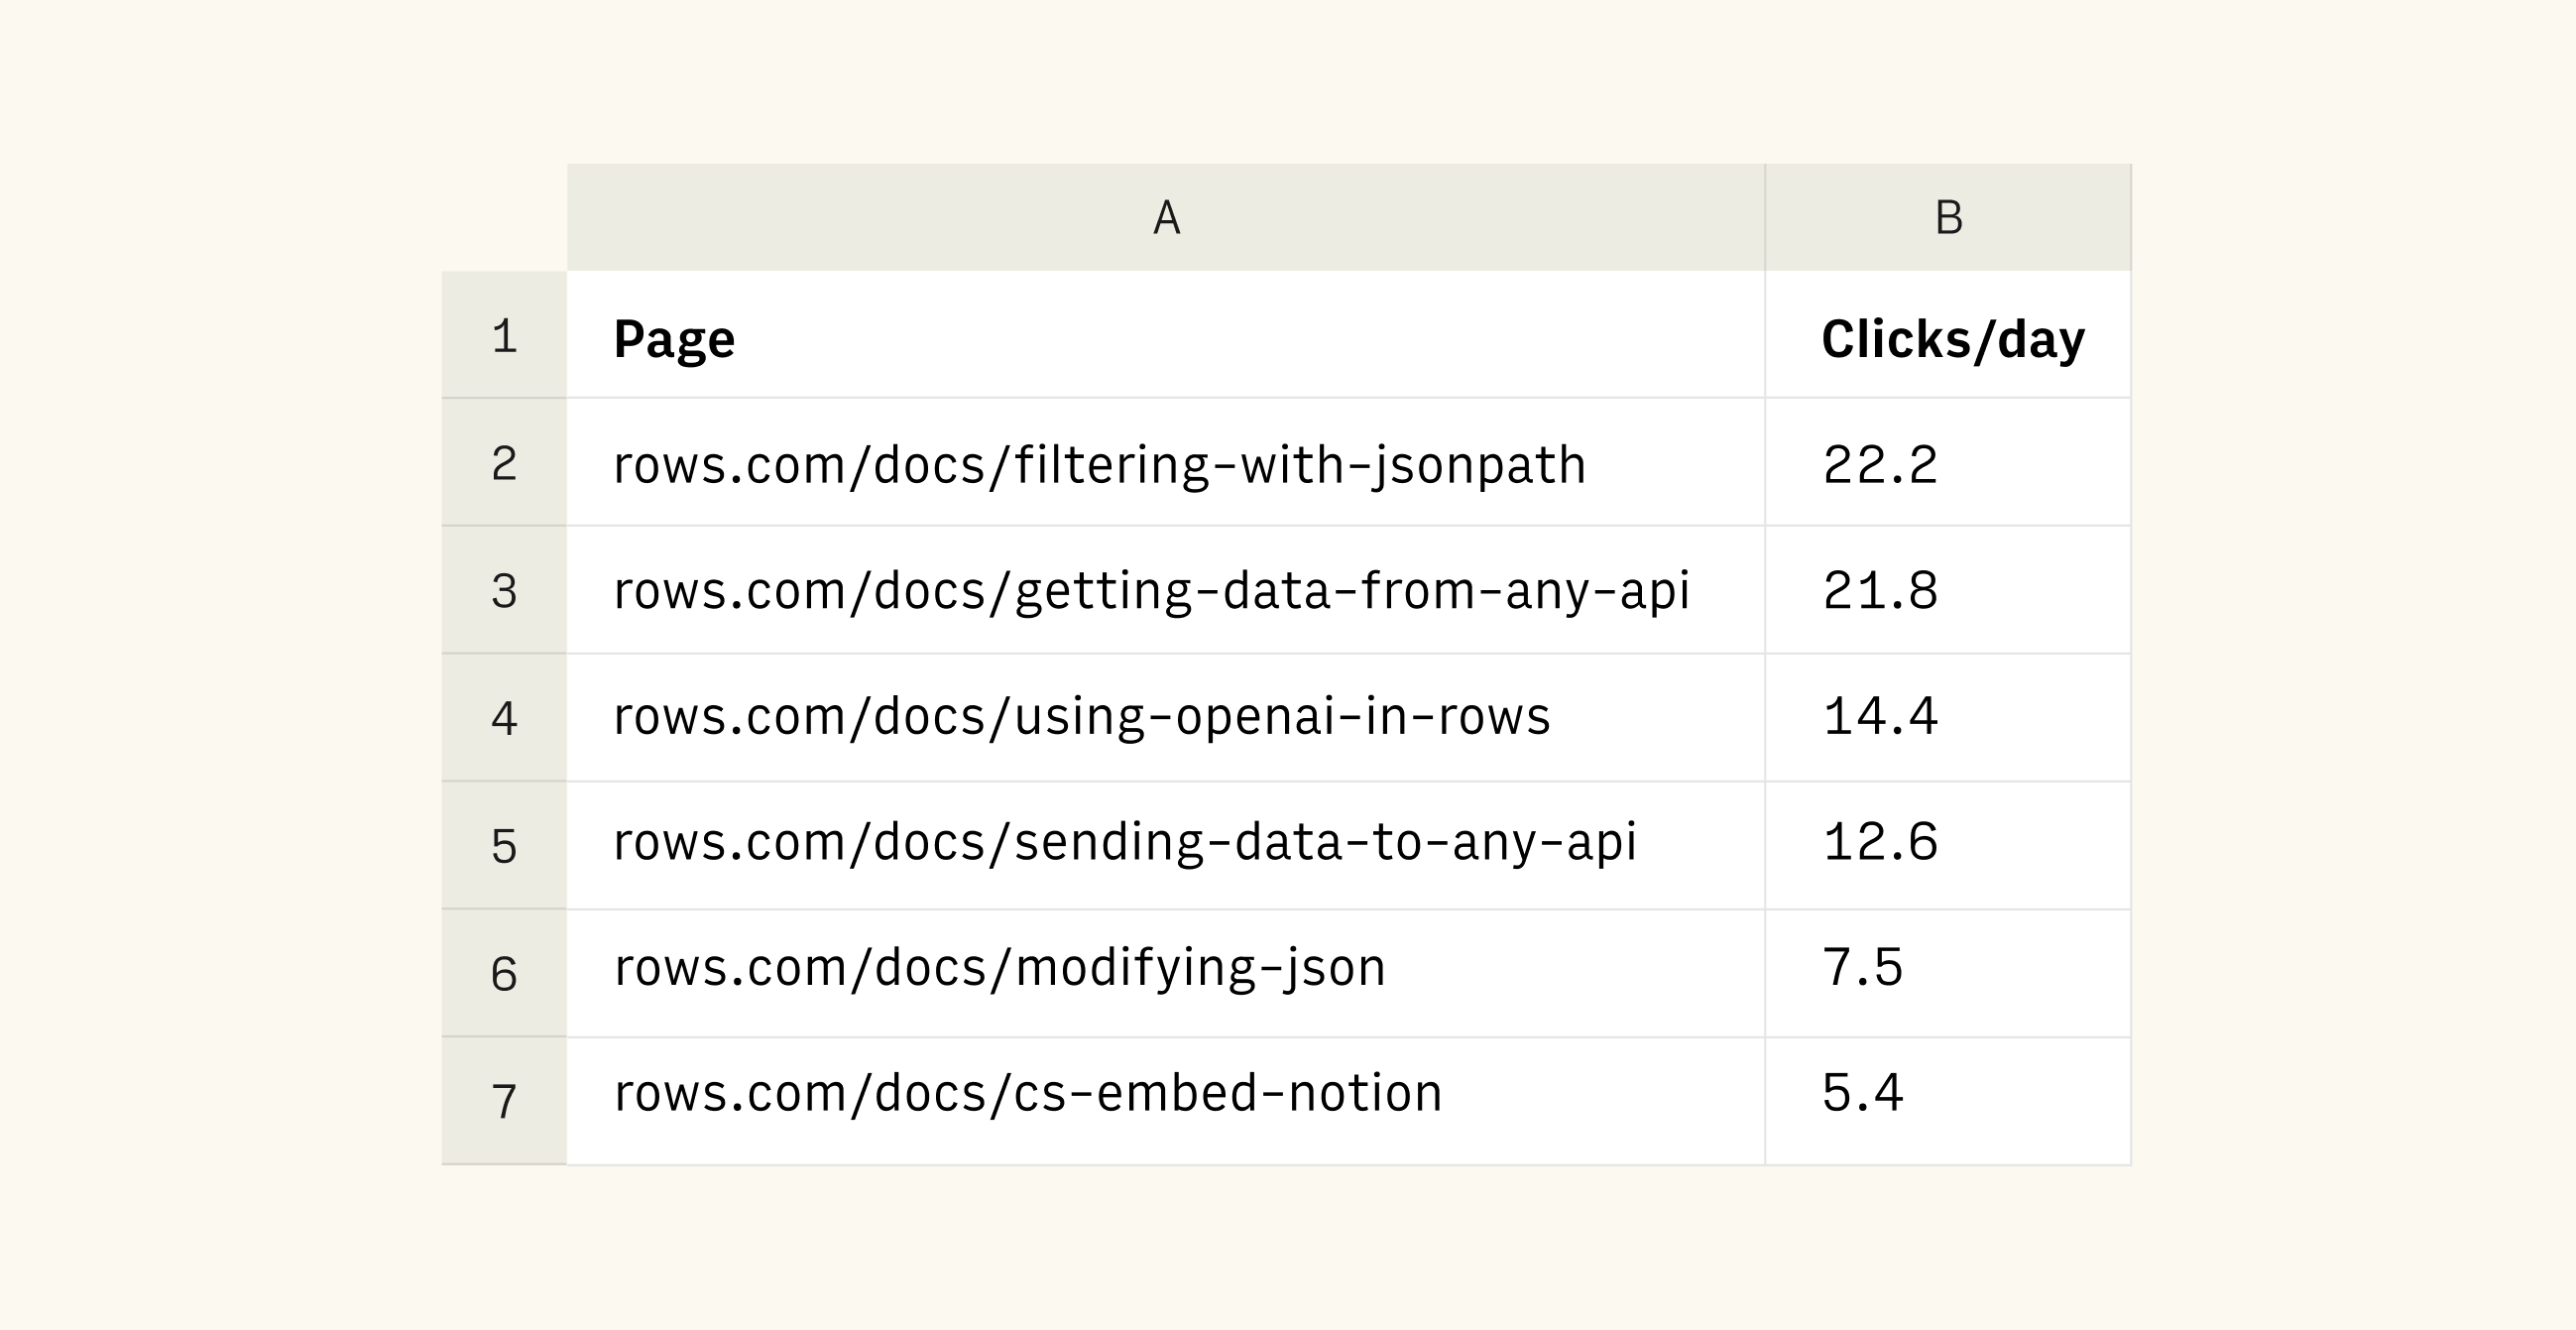Select row 2 number header
Screen dimensions: 2576x1330
[x=504, y=463]
